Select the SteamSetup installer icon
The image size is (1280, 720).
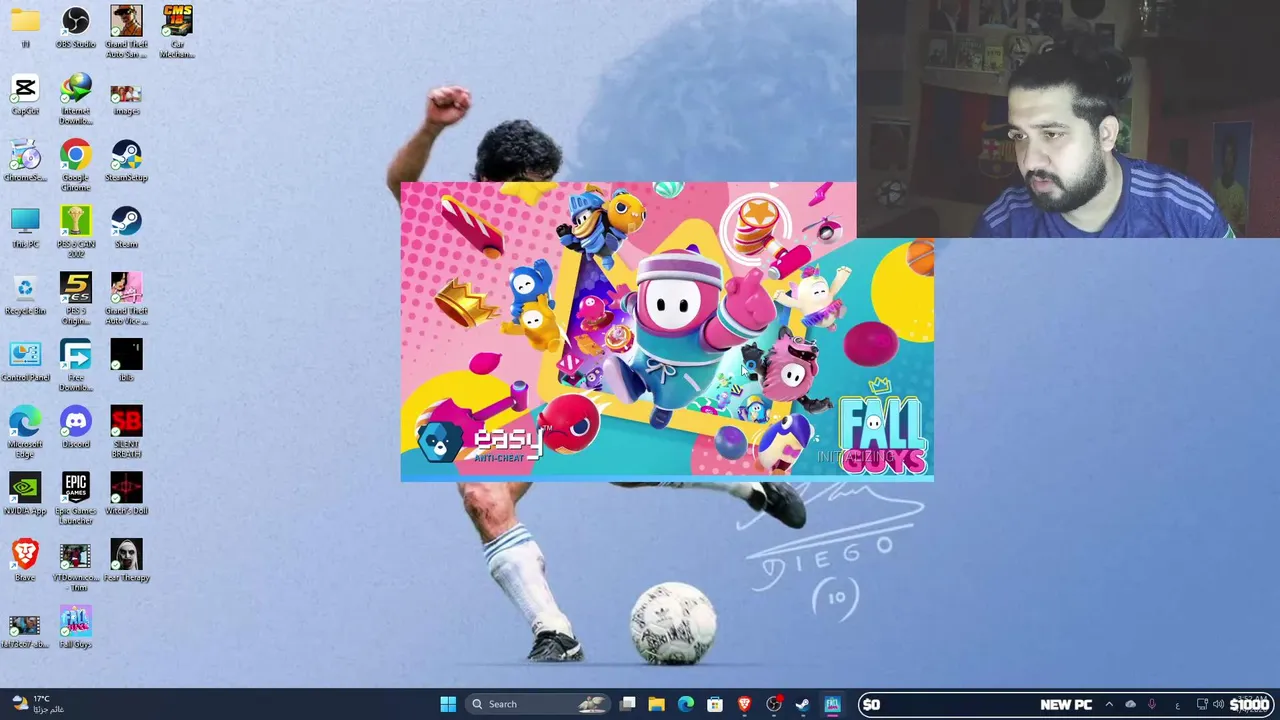pos(126,161)
